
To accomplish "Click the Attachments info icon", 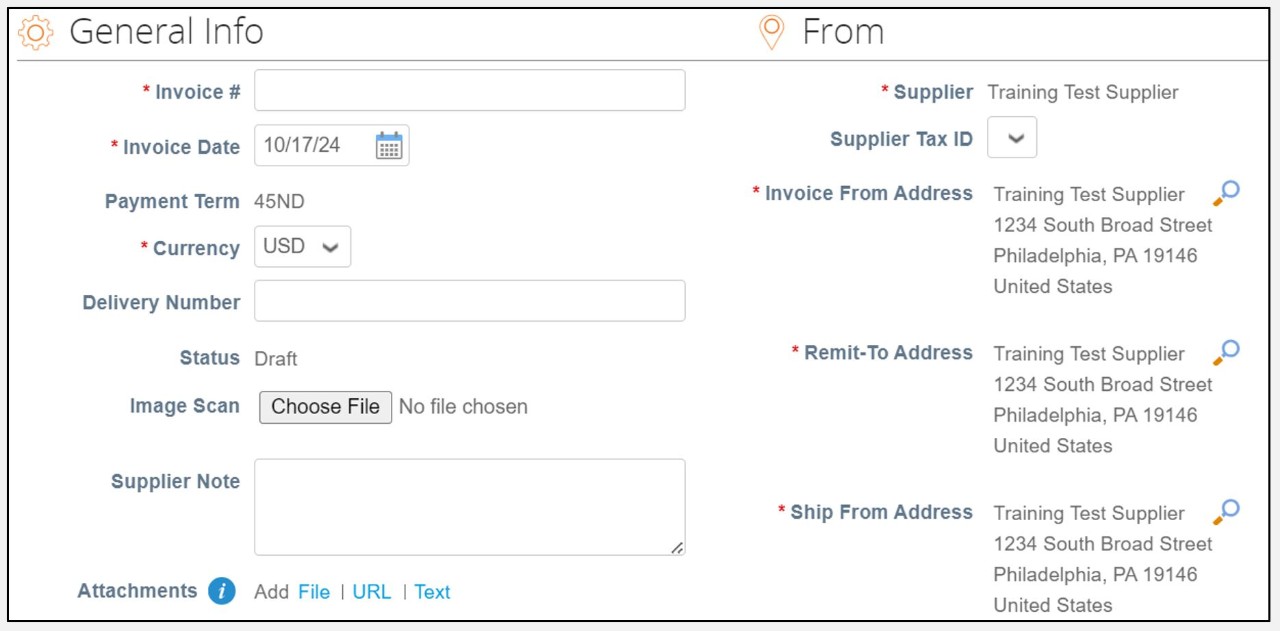I will (222, 591).
